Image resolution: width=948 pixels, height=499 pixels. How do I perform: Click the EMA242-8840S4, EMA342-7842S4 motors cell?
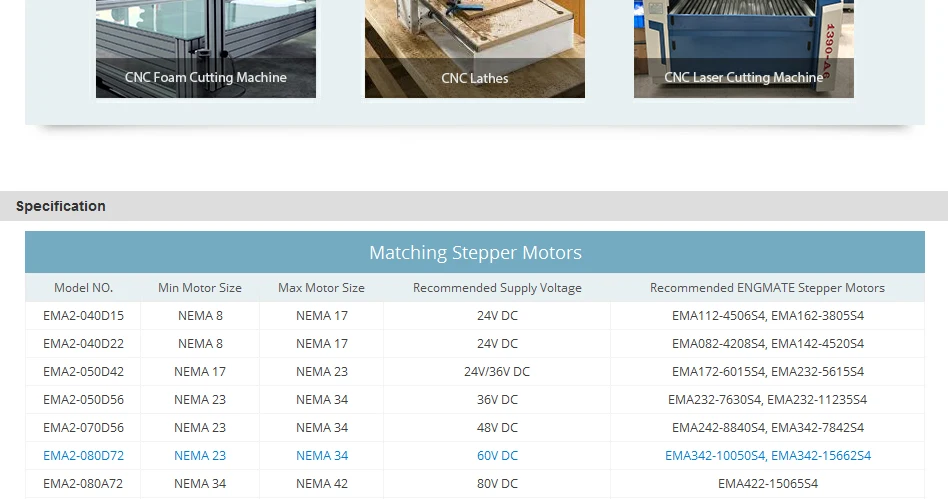pyautogui.click(x=768, y=427)
